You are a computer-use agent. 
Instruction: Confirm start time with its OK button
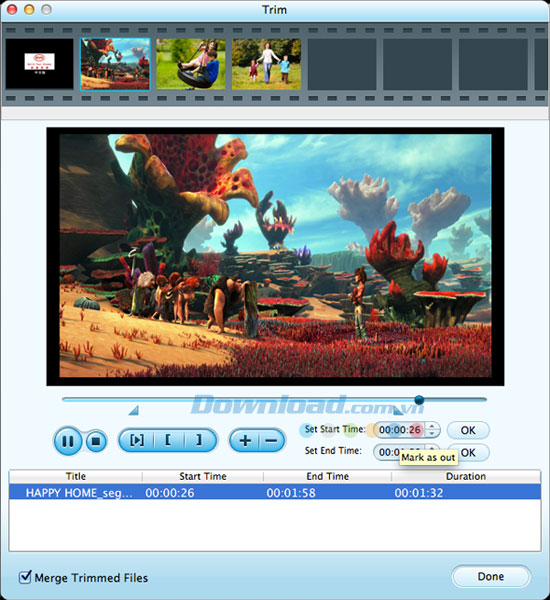tap(468, 430)
